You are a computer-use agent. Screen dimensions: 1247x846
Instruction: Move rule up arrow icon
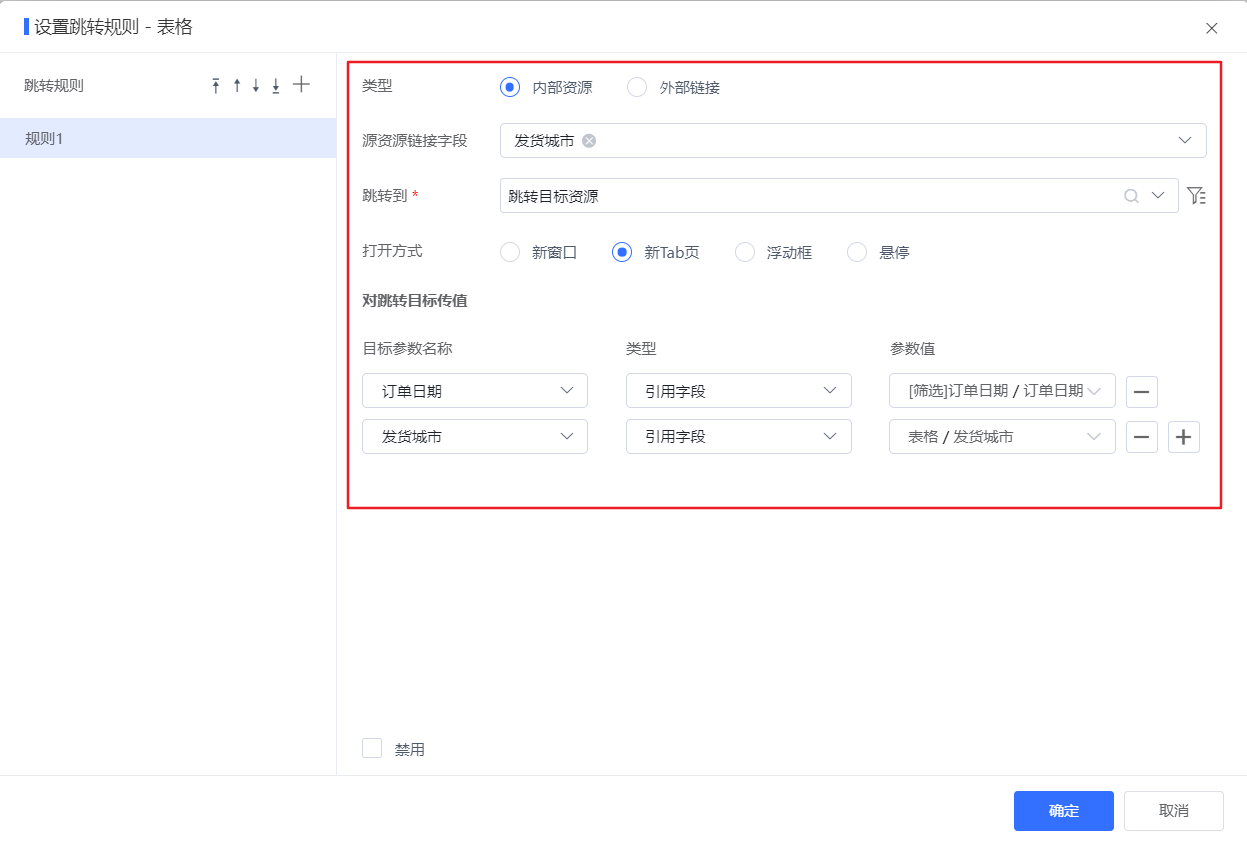coord(237,86)
